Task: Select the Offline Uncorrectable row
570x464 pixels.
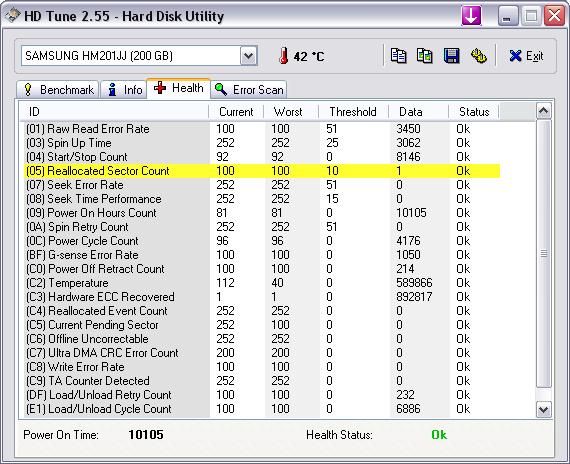Action: 262,339
